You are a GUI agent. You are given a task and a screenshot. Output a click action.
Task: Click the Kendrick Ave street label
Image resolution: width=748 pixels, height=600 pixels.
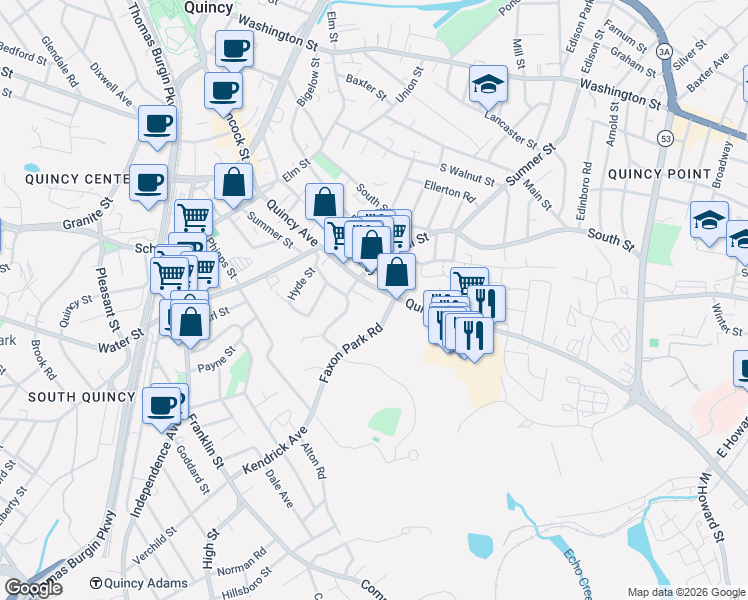275,450
